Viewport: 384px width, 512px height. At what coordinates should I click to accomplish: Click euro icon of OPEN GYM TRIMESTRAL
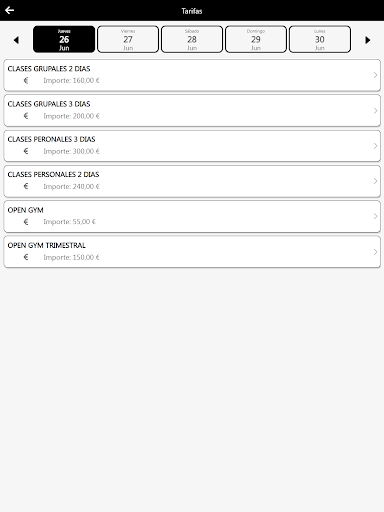[x=26, y=257]
